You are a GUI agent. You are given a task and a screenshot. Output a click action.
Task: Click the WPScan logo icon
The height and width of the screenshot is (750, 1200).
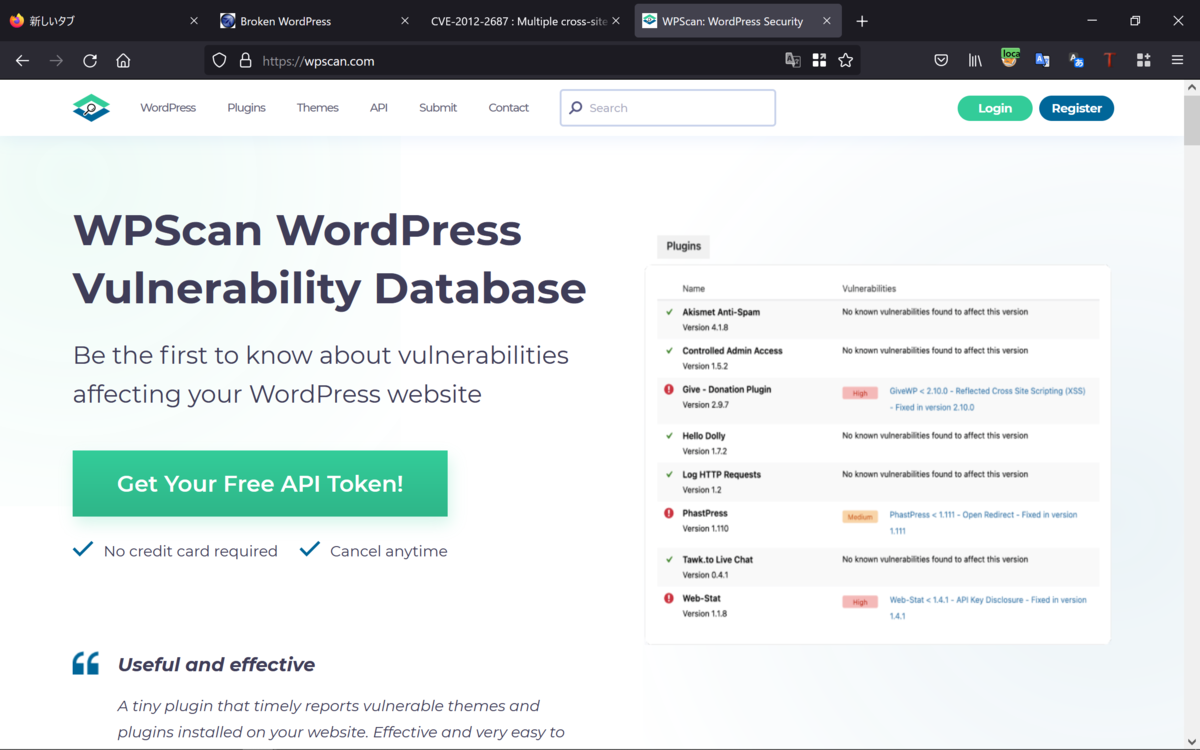click(91, 108)
